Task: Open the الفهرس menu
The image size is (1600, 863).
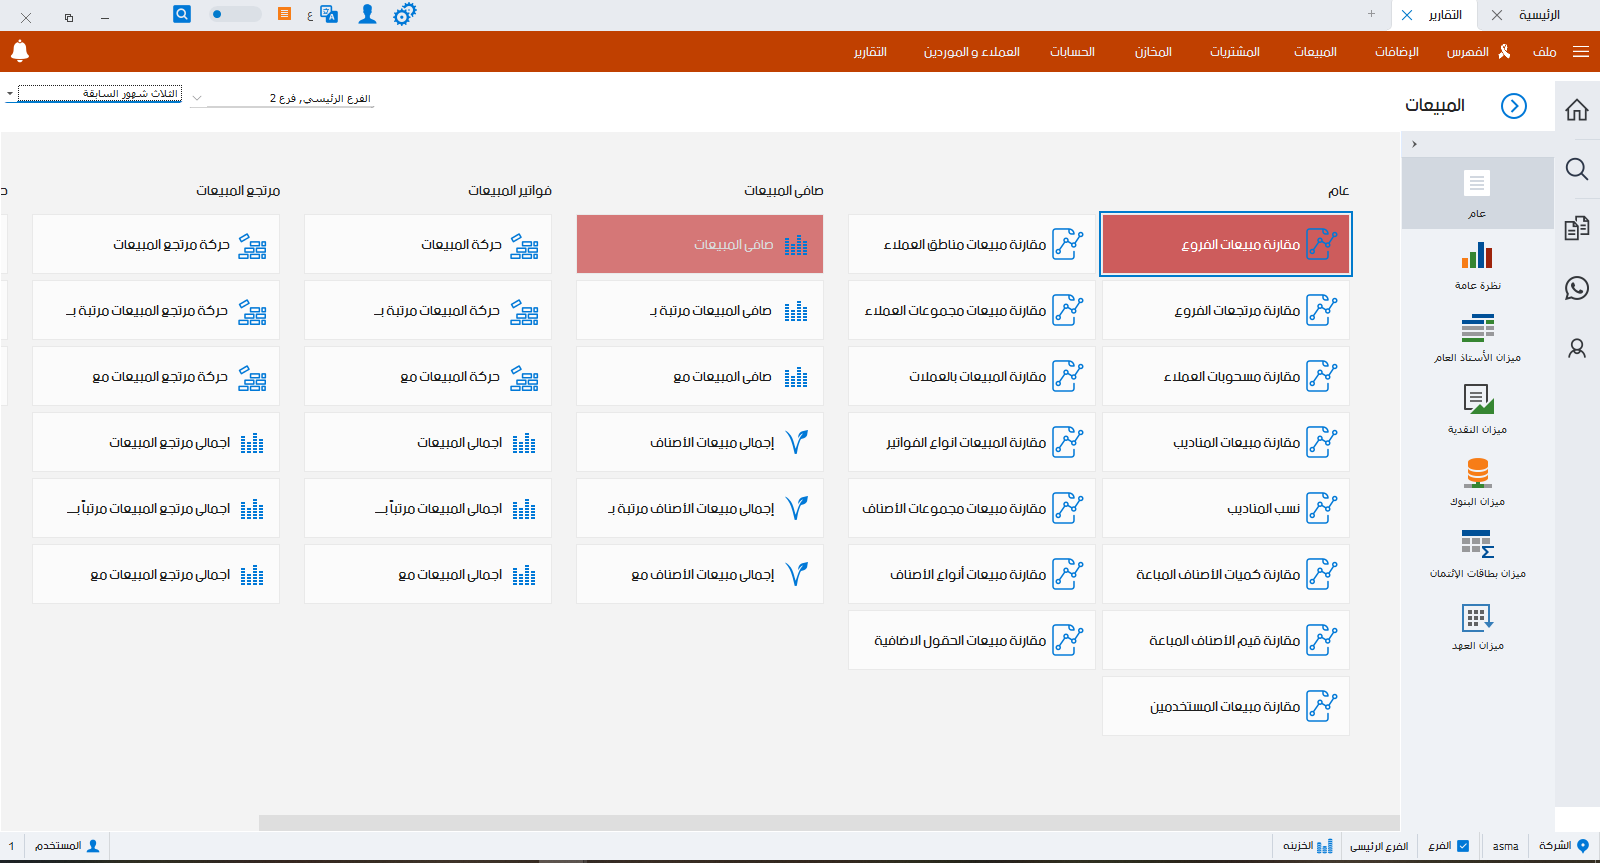Action: point(1467,52)
